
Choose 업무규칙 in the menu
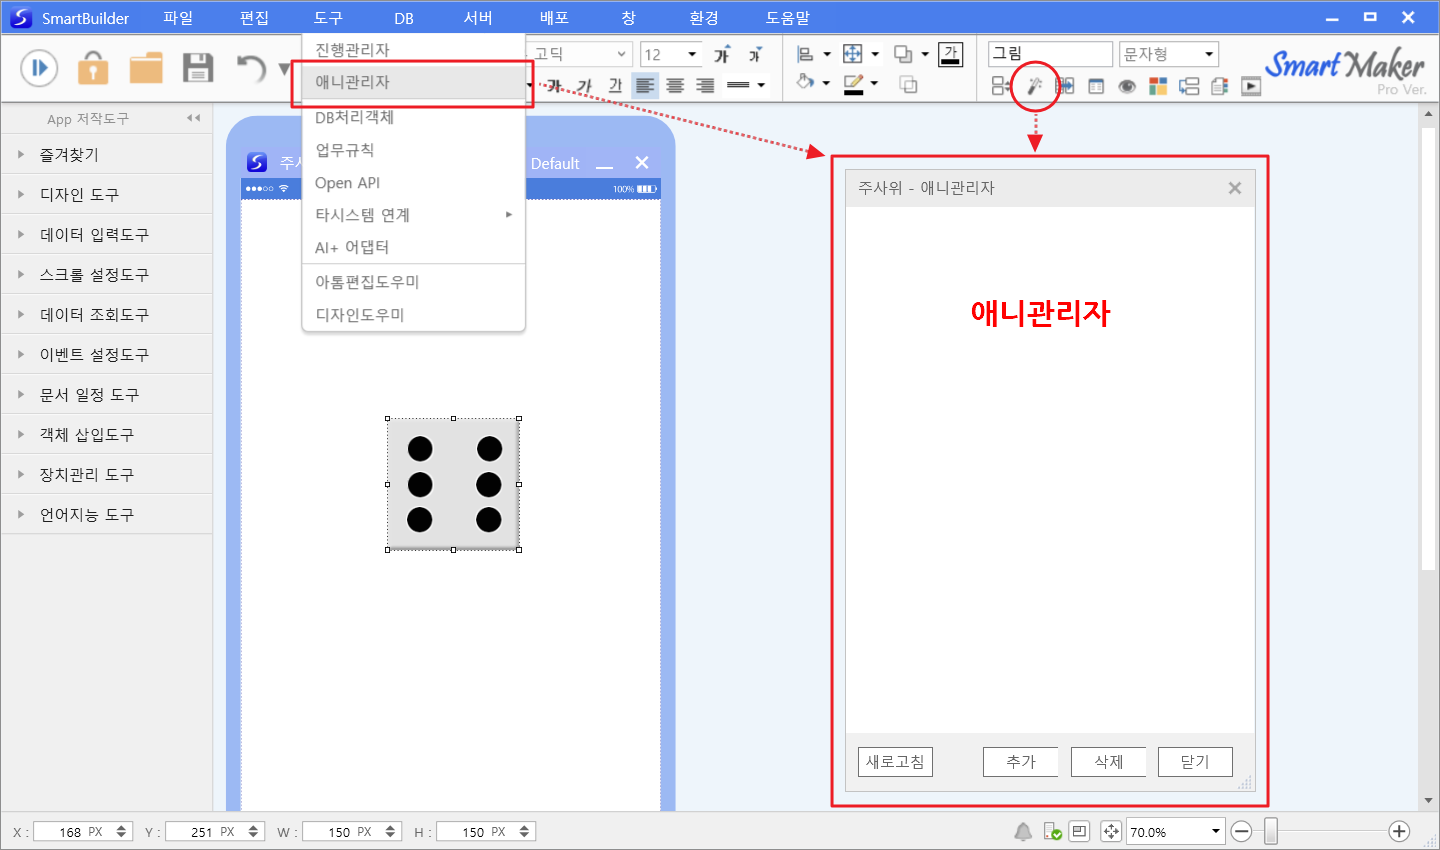tap(413, 150)
